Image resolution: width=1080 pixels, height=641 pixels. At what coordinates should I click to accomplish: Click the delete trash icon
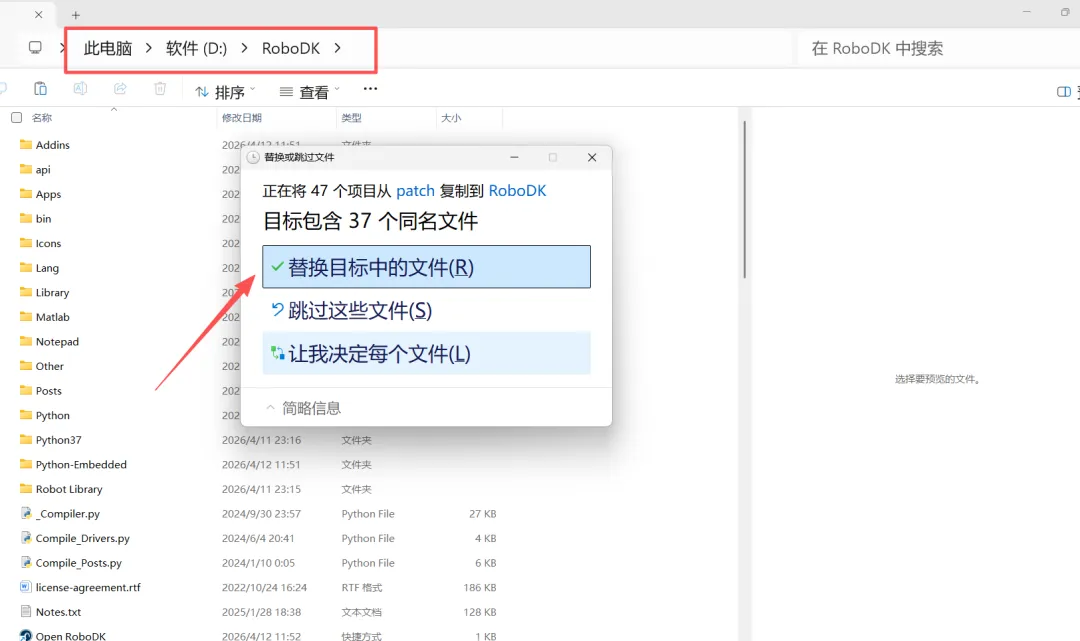[160, 89]
